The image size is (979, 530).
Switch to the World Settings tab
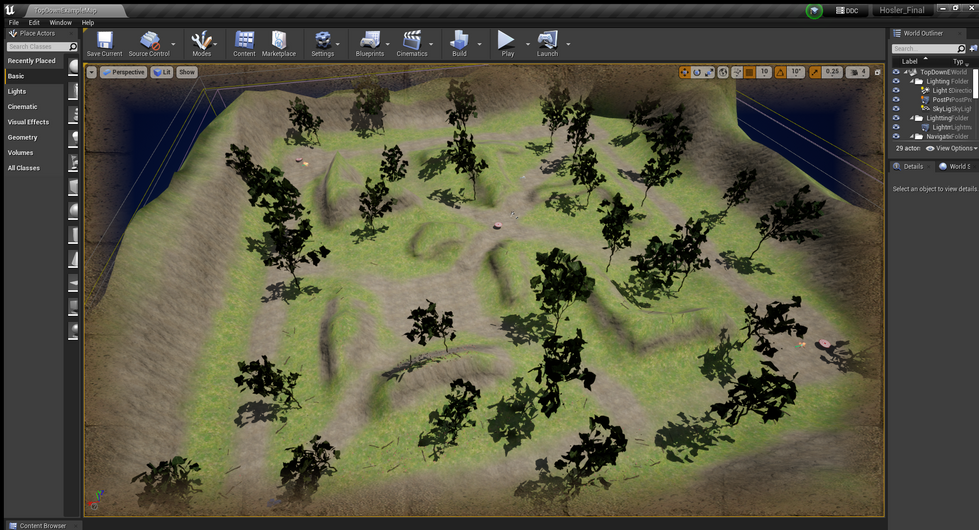[x=955, y=166]
